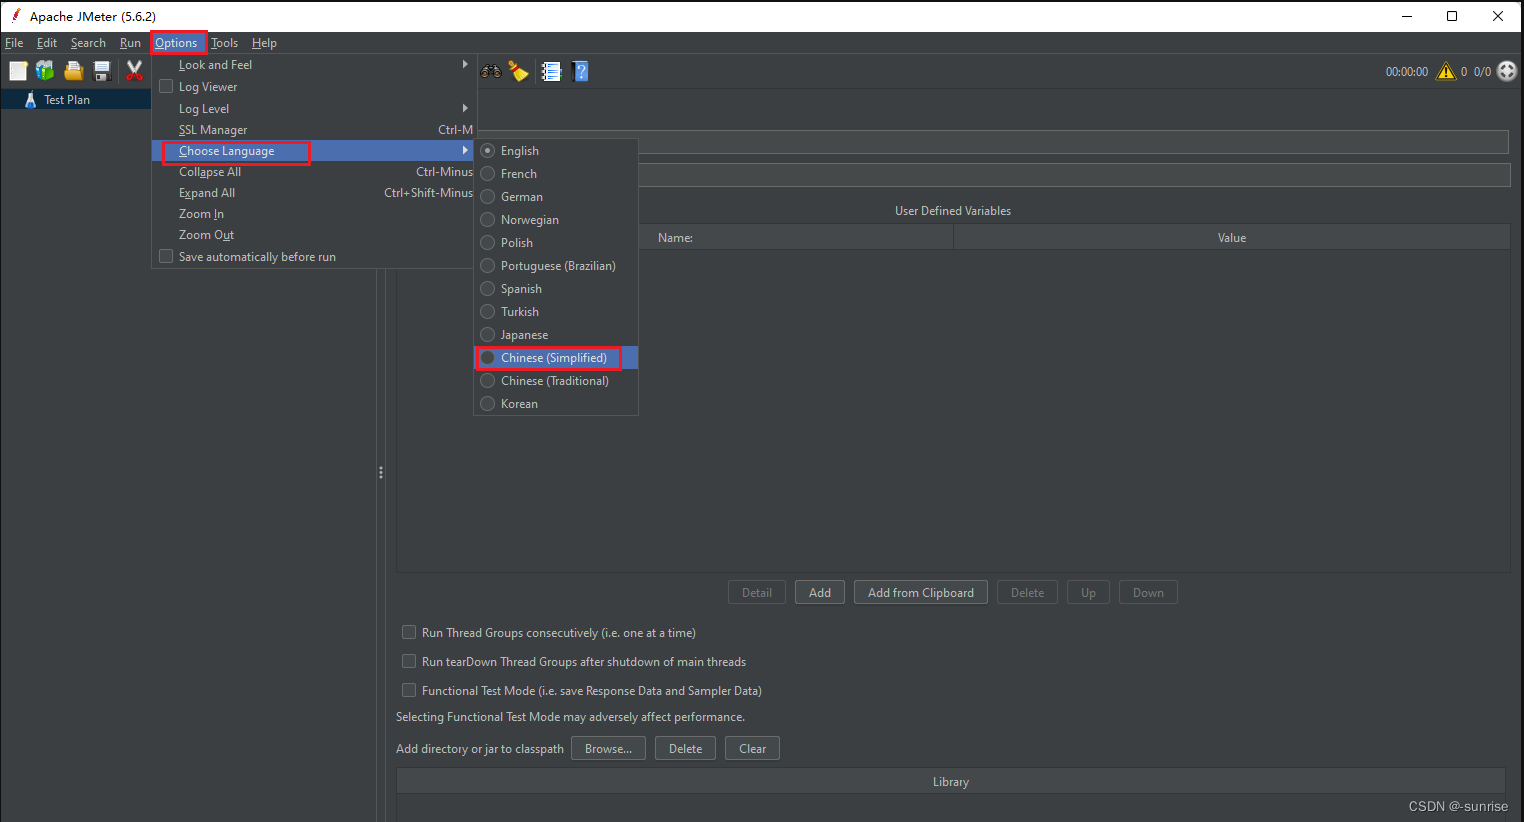Image resolution: width=1524 pixels, height=822 pixels.
Task: Click the remote engines status icon
Action: pos(1507,71)
